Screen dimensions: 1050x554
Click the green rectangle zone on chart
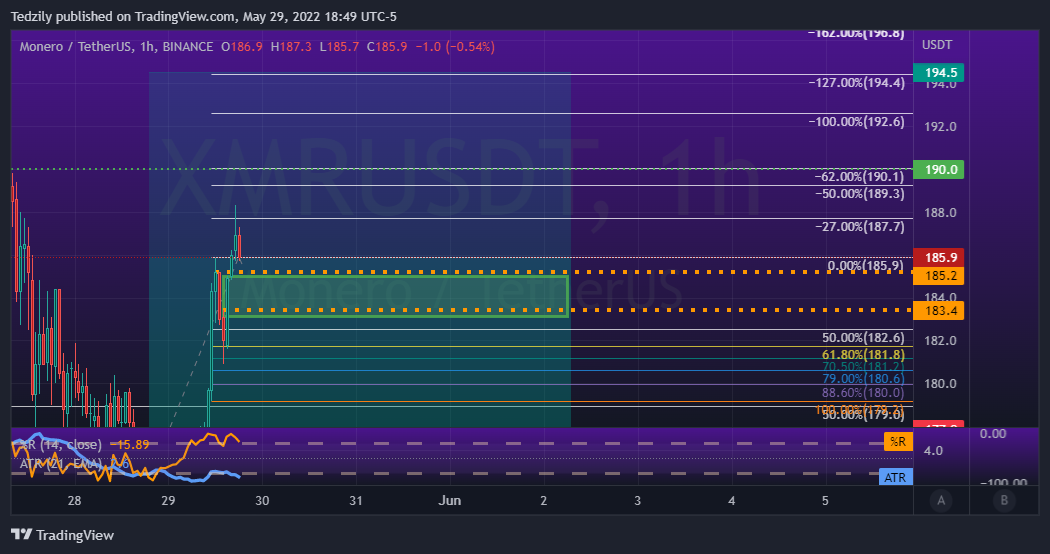click(x=398, y=295)
